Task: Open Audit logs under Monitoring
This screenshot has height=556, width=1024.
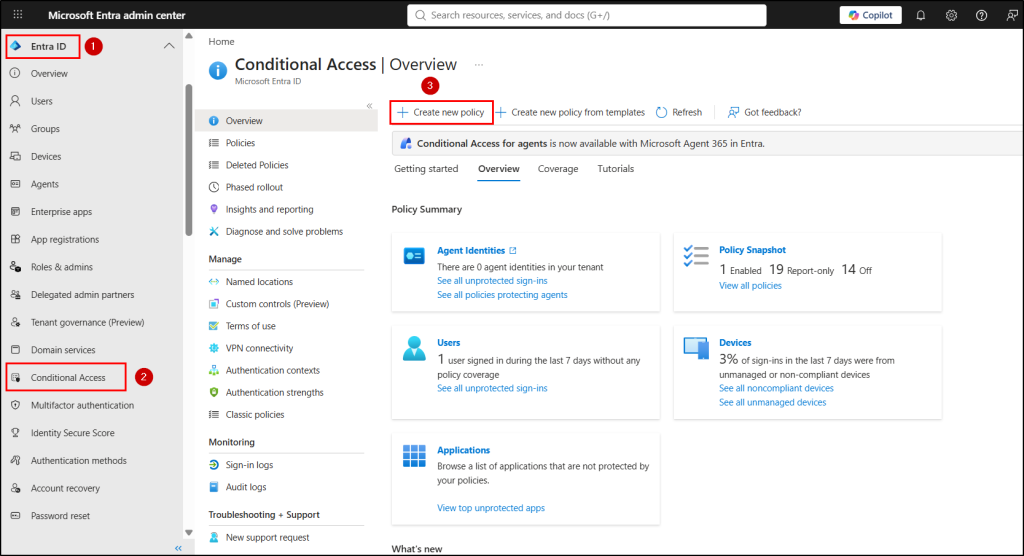Action: pos(246,487)
